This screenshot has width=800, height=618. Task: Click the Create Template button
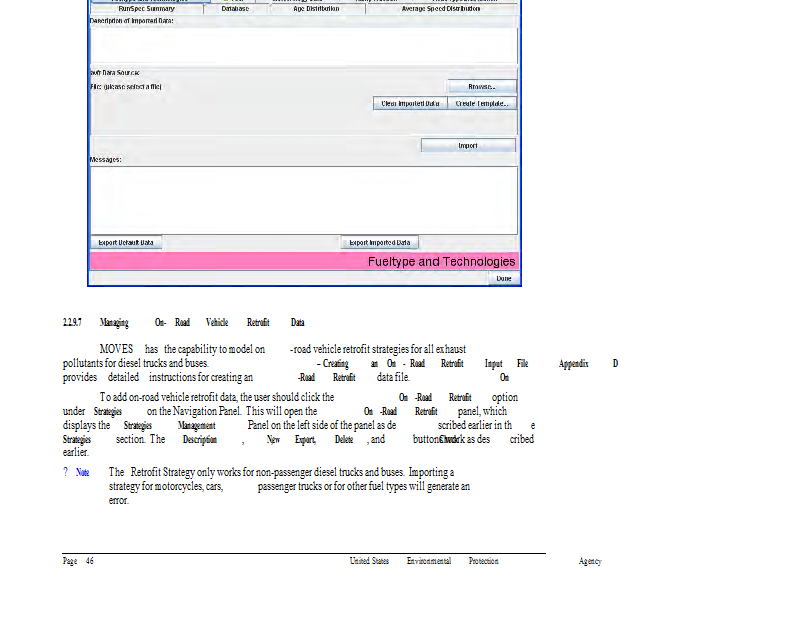click(482, 103)
